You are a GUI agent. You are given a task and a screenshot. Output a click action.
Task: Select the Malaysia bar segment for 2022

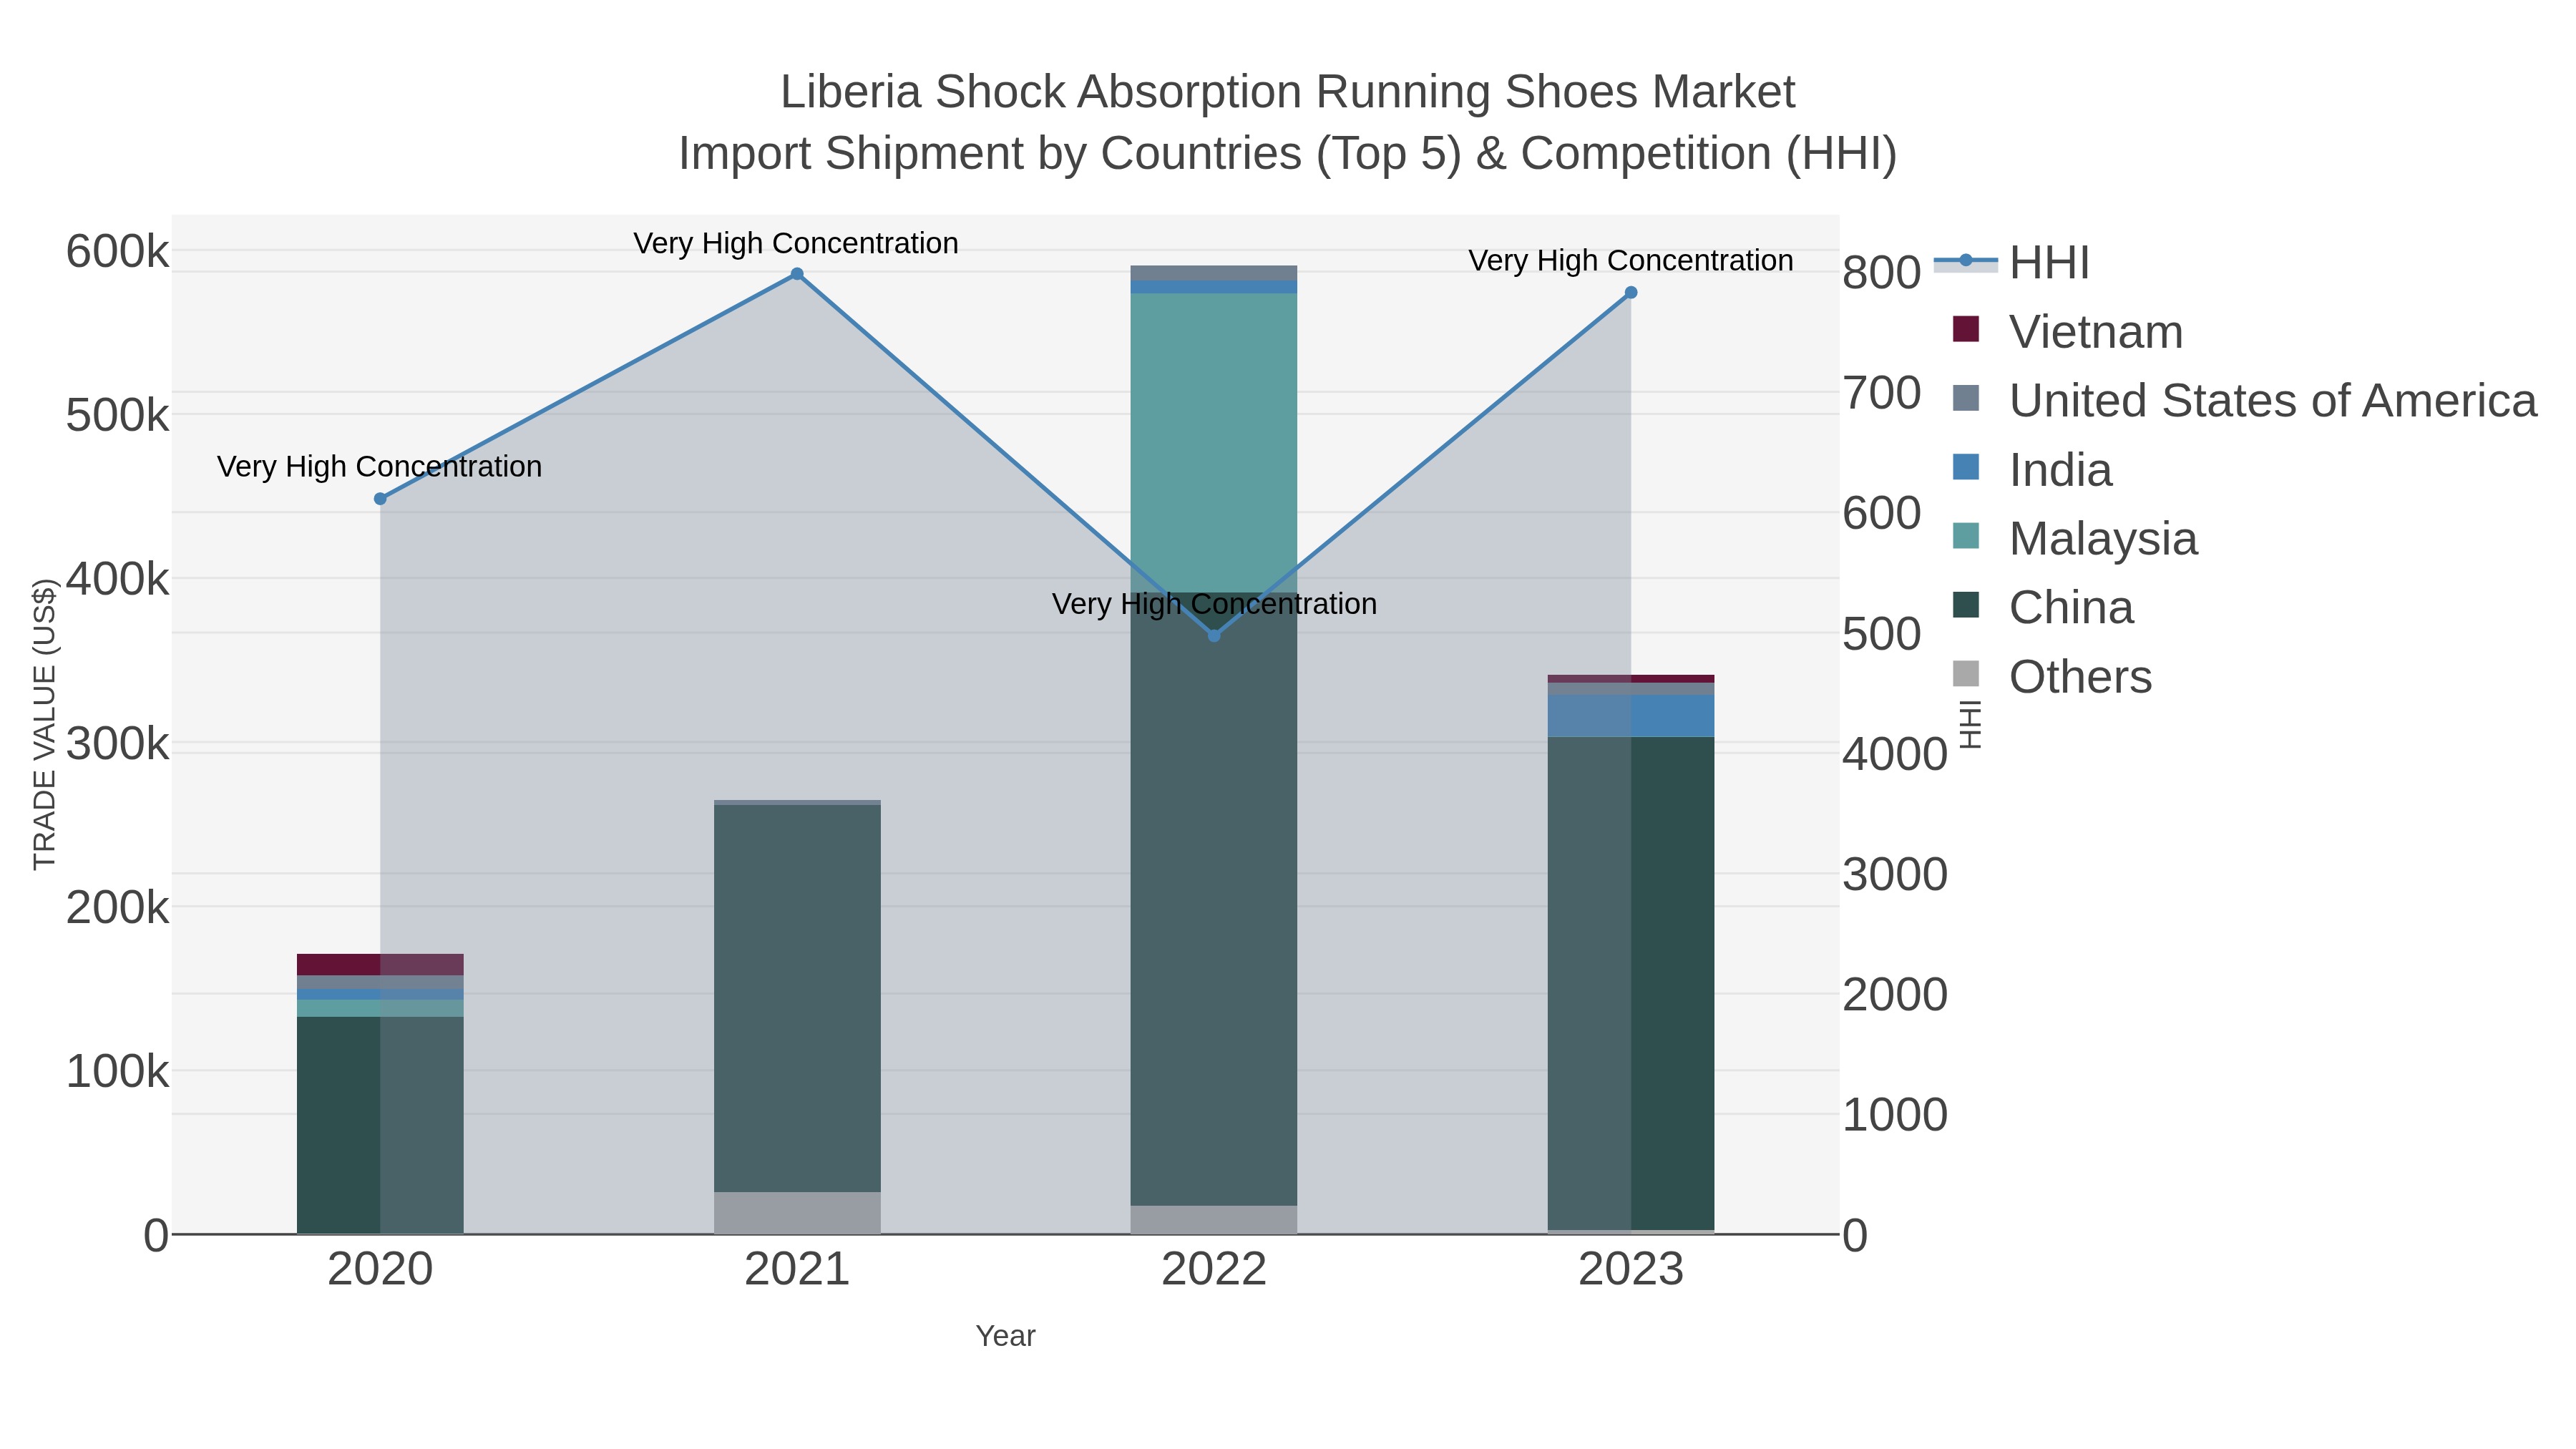pos(1214,443)
